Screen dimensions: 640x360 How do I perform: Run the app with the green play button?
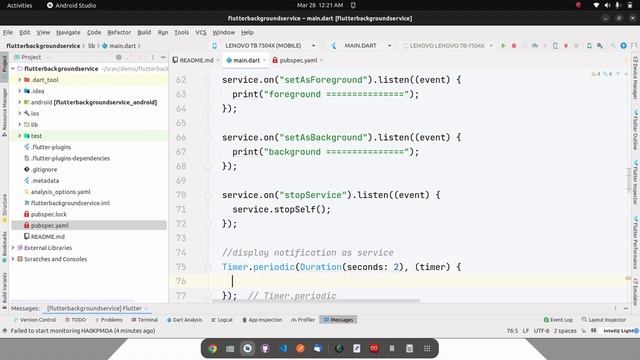[x=503, y=46]
